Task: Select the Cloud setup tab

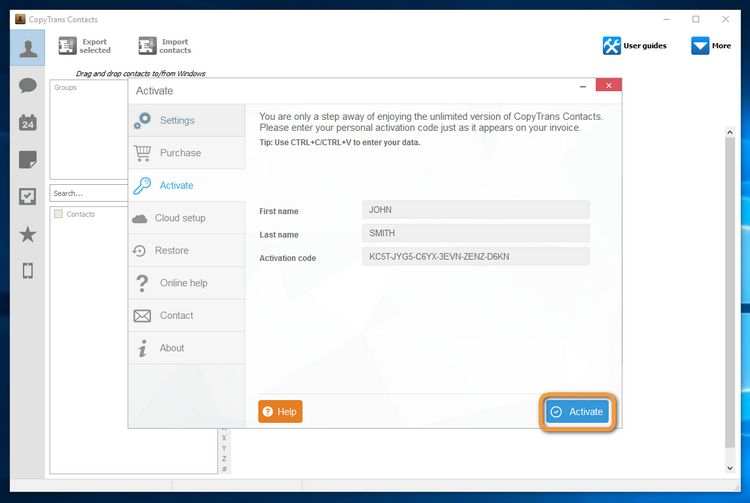Action: [x=187, y=218]
